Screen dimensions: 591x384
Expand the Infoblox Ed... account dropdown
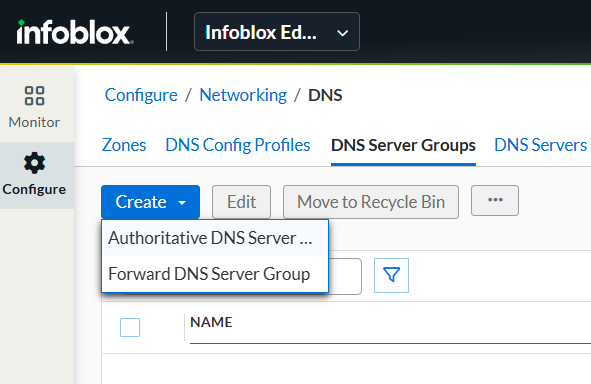[277, 32]
